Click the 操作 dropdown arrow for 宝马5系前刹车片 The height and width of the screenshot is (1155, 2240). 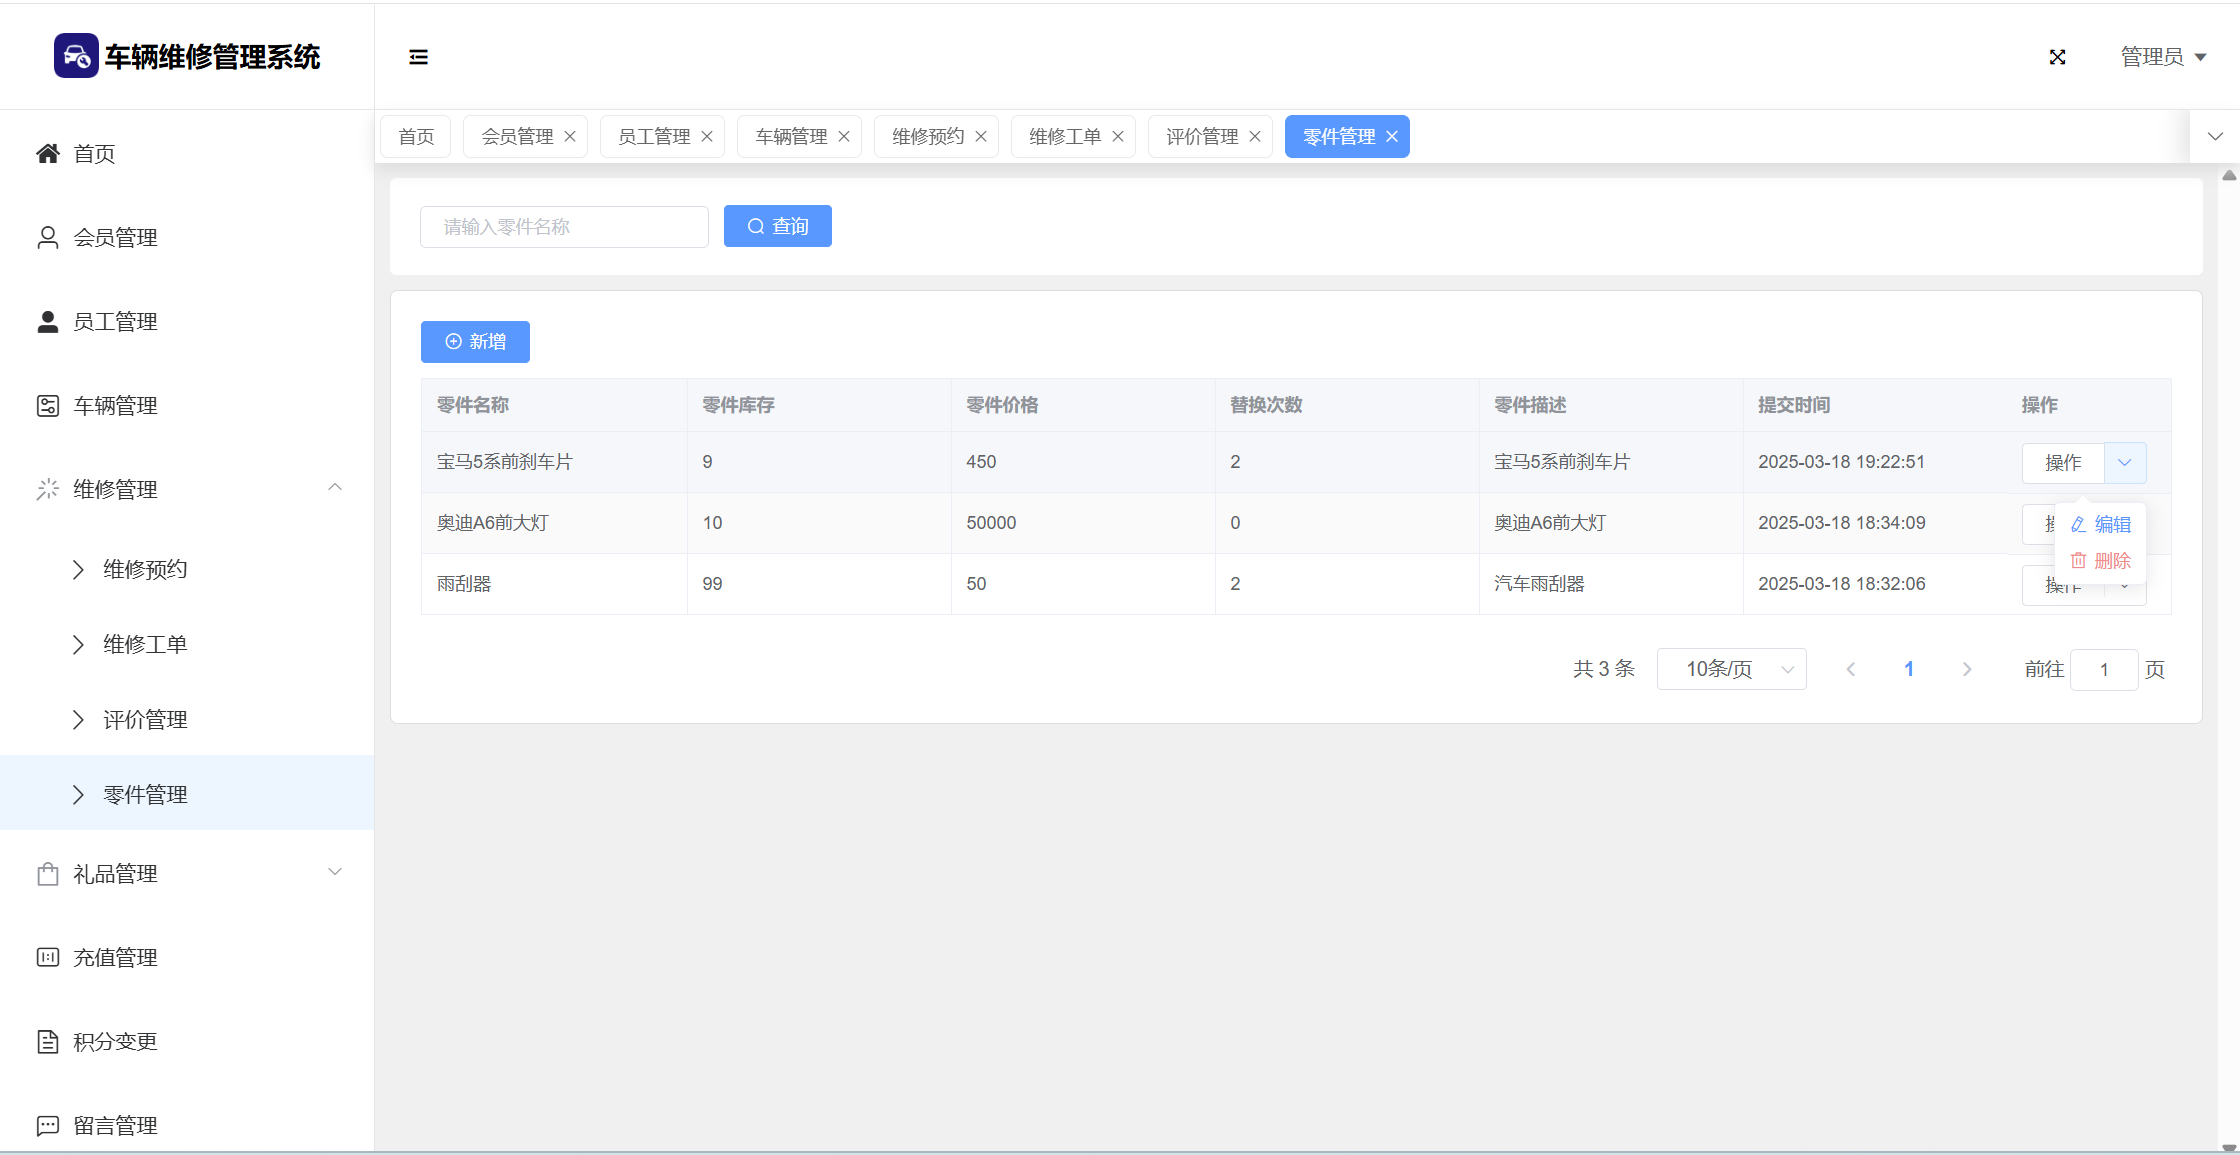click(2125, 463)
